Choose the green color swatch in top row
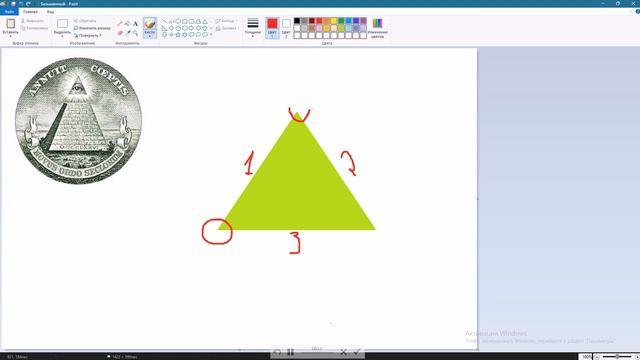Screen dimensions: 640x360 (341, 21)
